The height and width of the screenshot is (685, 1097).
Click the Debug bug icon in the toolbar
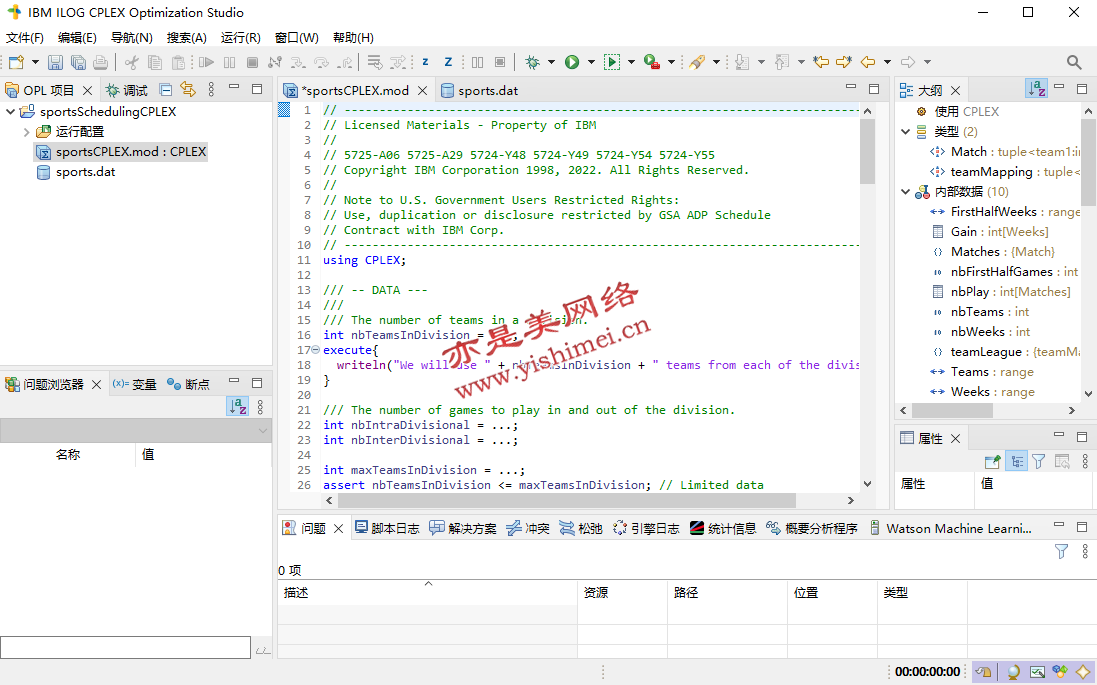[x=532, y=62]
